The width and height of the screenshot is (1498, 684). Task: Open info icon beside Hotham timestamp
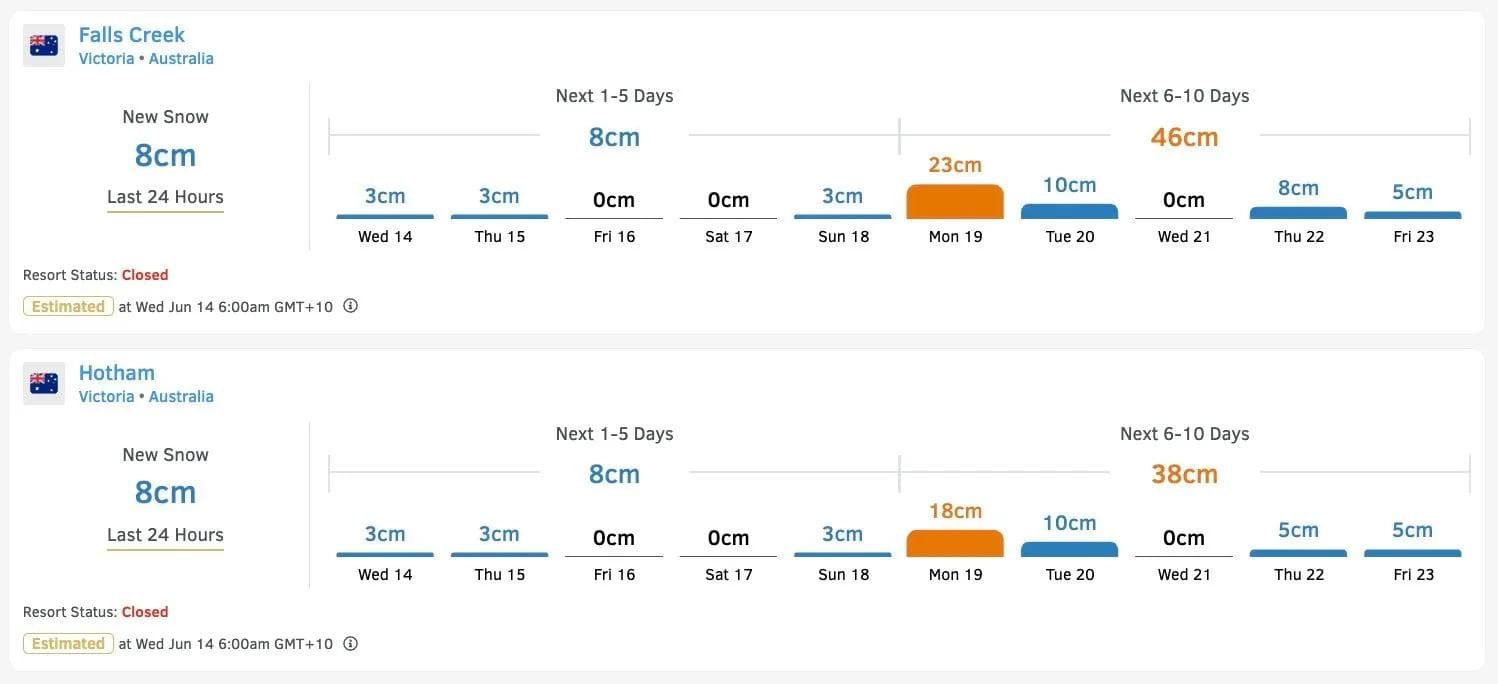pyautogui.click(x=350, y=644)
